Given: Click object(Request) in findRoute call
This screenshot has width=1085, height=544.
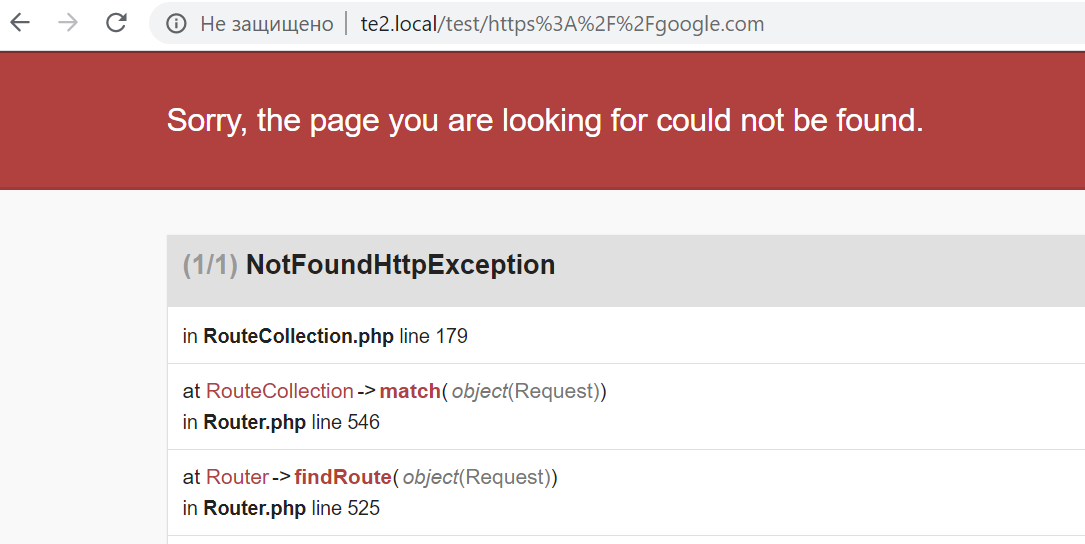Looking at the screenshot, I should (477, 477).
